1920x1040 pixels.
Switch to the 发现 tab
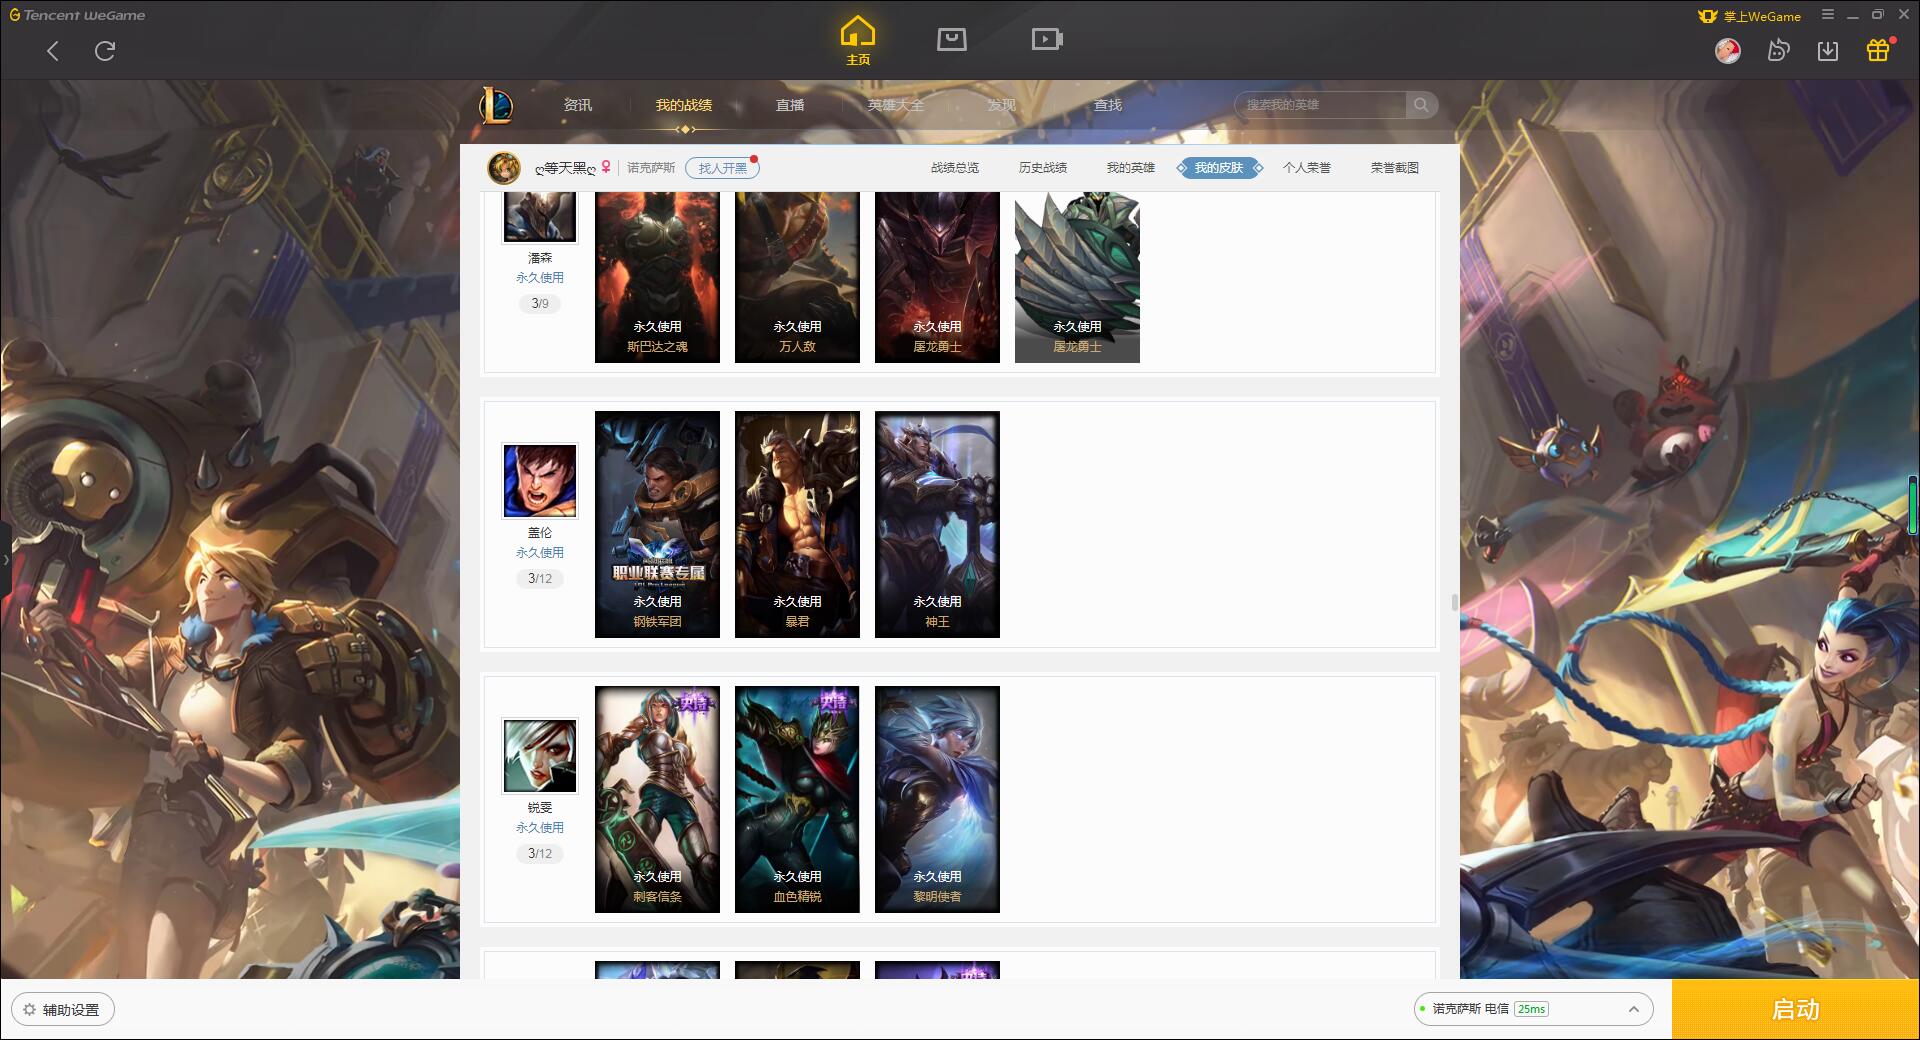point(1001,105)
